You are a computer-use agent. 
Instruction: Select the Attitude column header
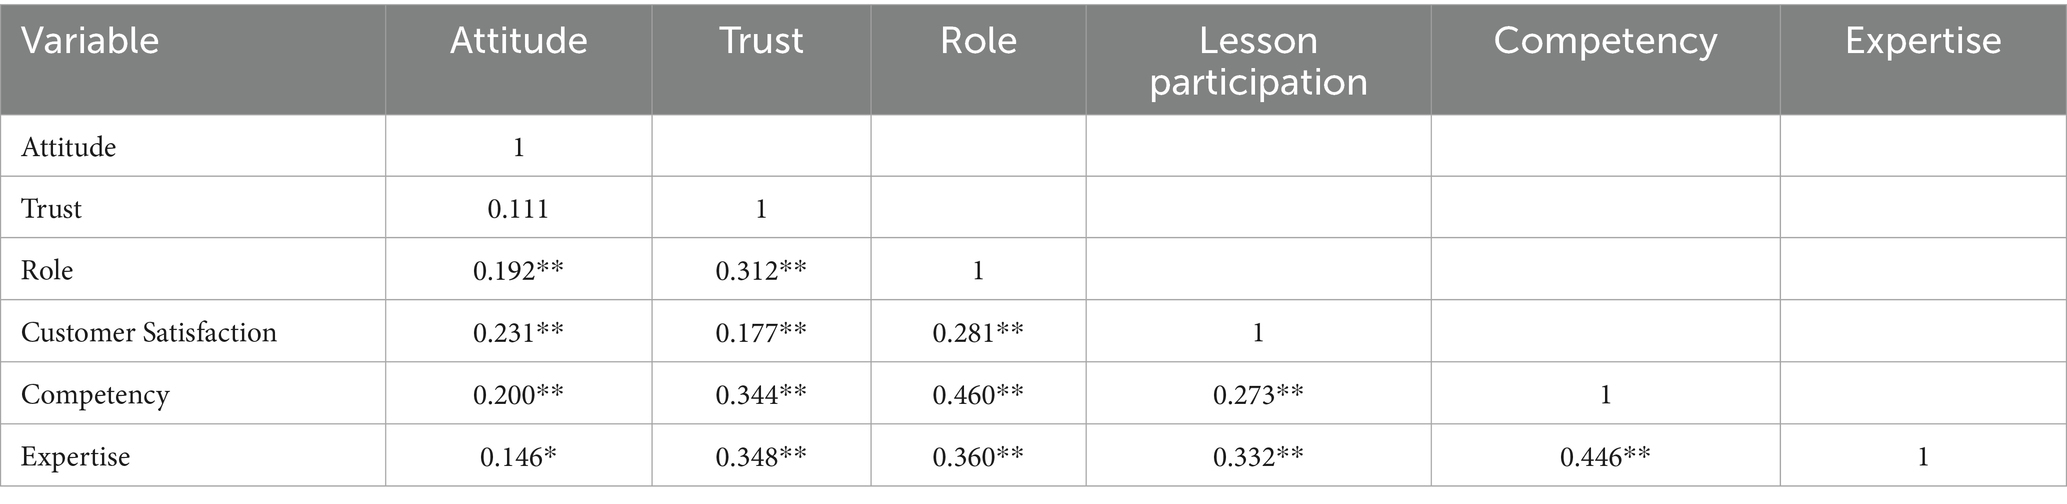pyautogui.click(x=518, y=41)
